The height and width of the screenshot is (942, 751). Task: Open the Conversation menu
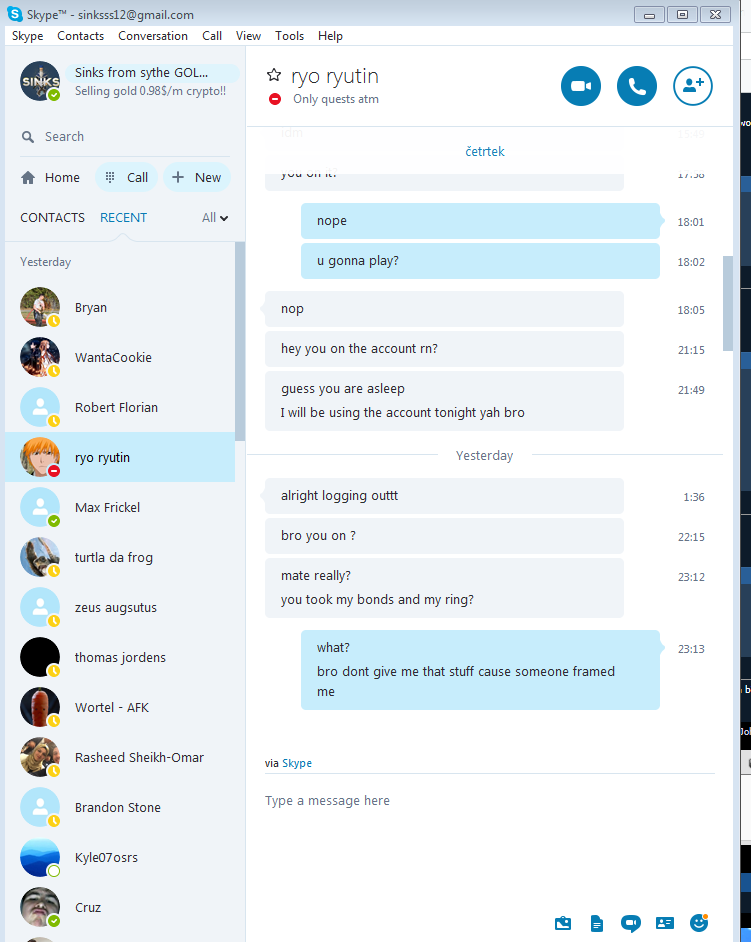(x=153, y=35)
